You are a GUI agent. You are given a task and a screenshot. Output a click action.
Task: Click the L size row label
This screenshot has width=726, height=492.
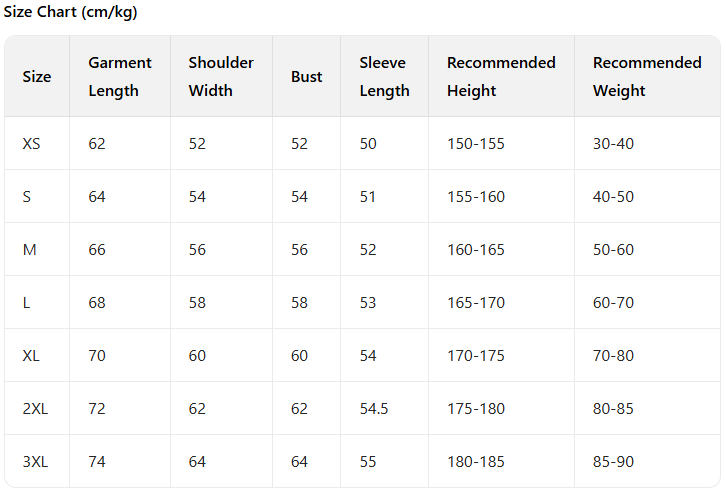click(x=26, y=303)
